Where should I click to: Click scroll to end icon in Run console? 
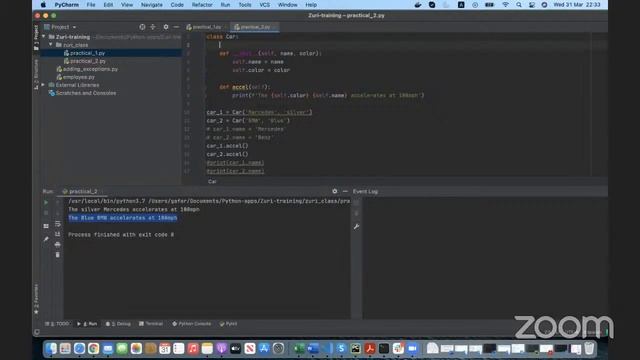[x=58, y=234]
